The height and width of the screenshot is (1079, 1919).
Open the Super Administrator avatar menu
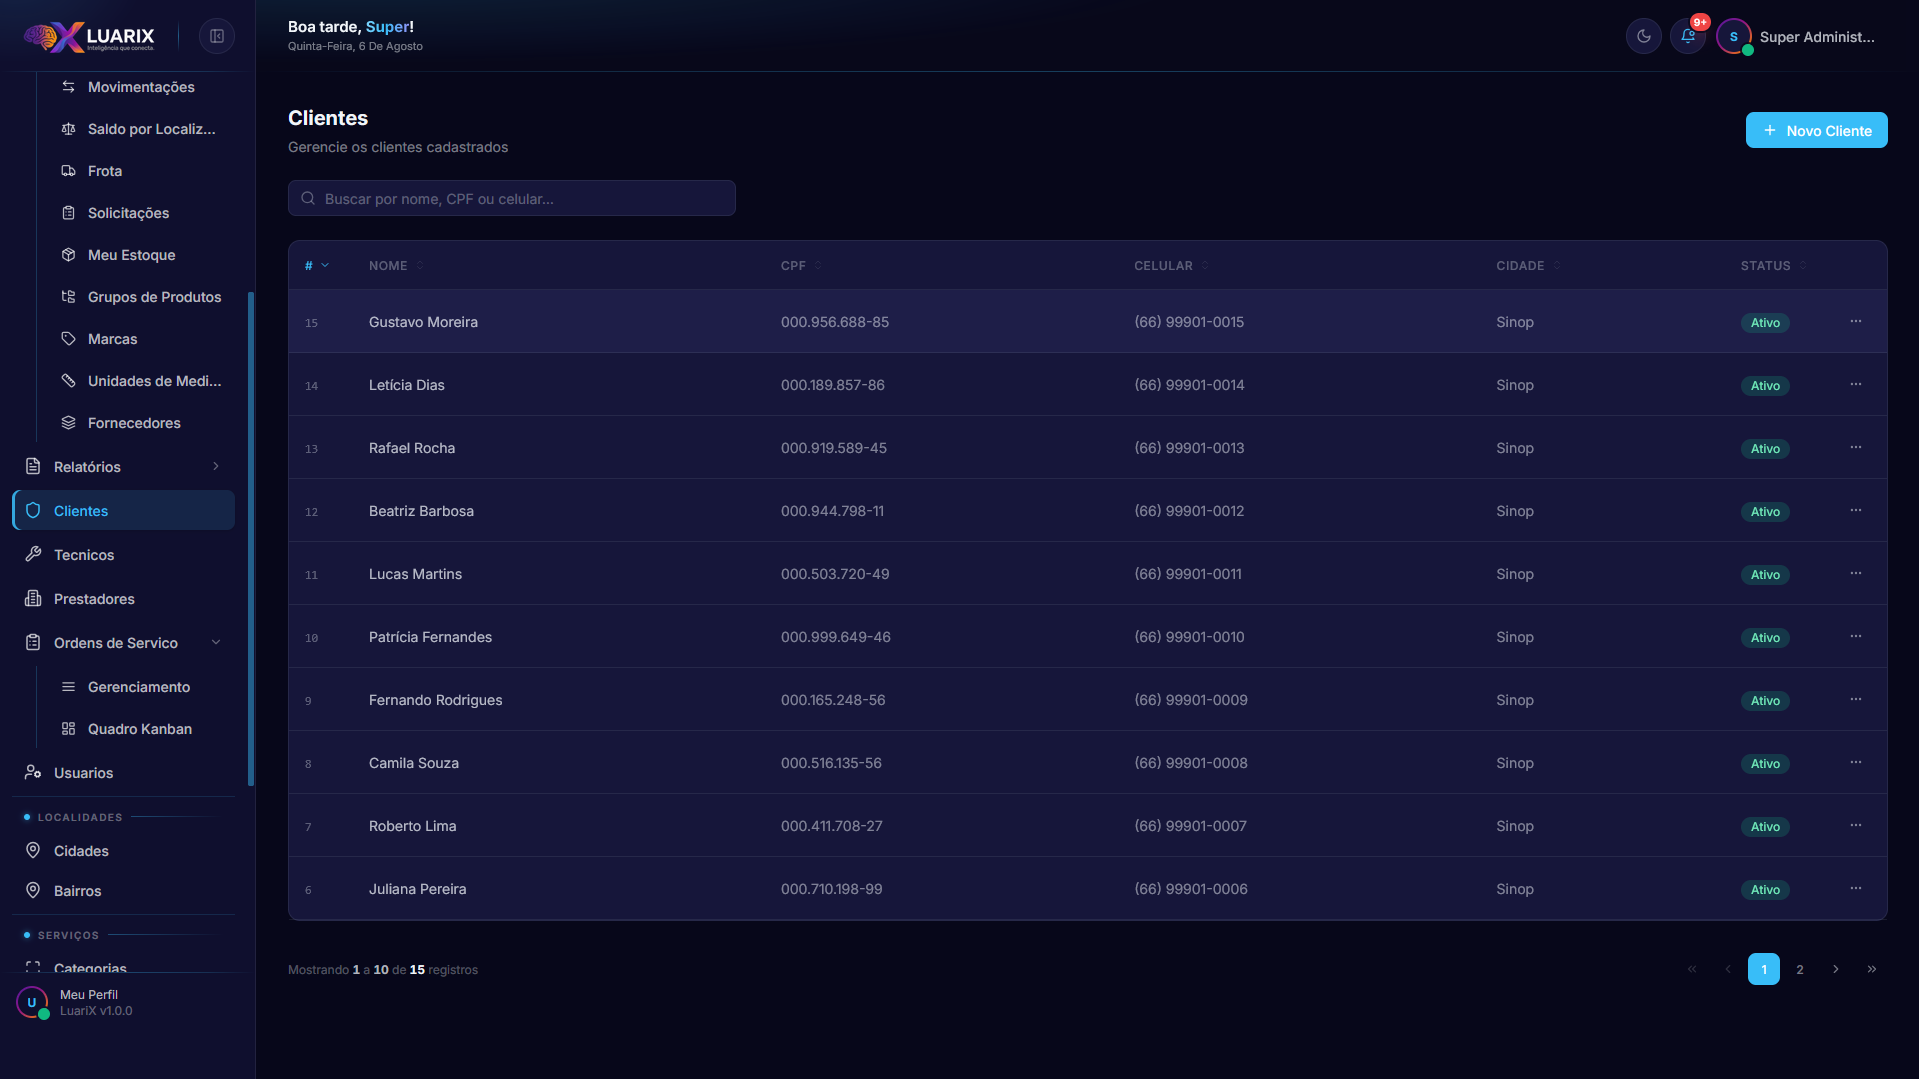(1734, 36)
